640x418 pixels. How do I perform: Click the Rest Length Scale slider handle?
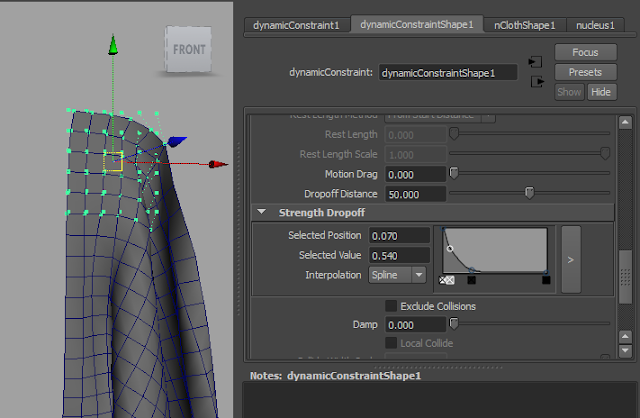click(605, 153)
